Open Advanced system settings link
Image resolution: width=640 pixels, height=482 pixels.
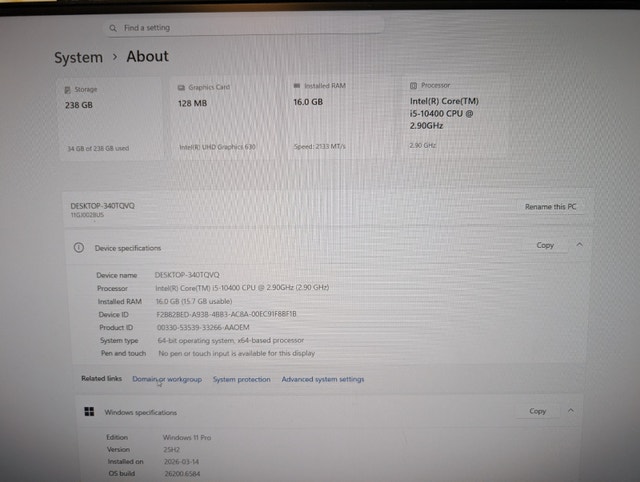click(x=323, y=379)
